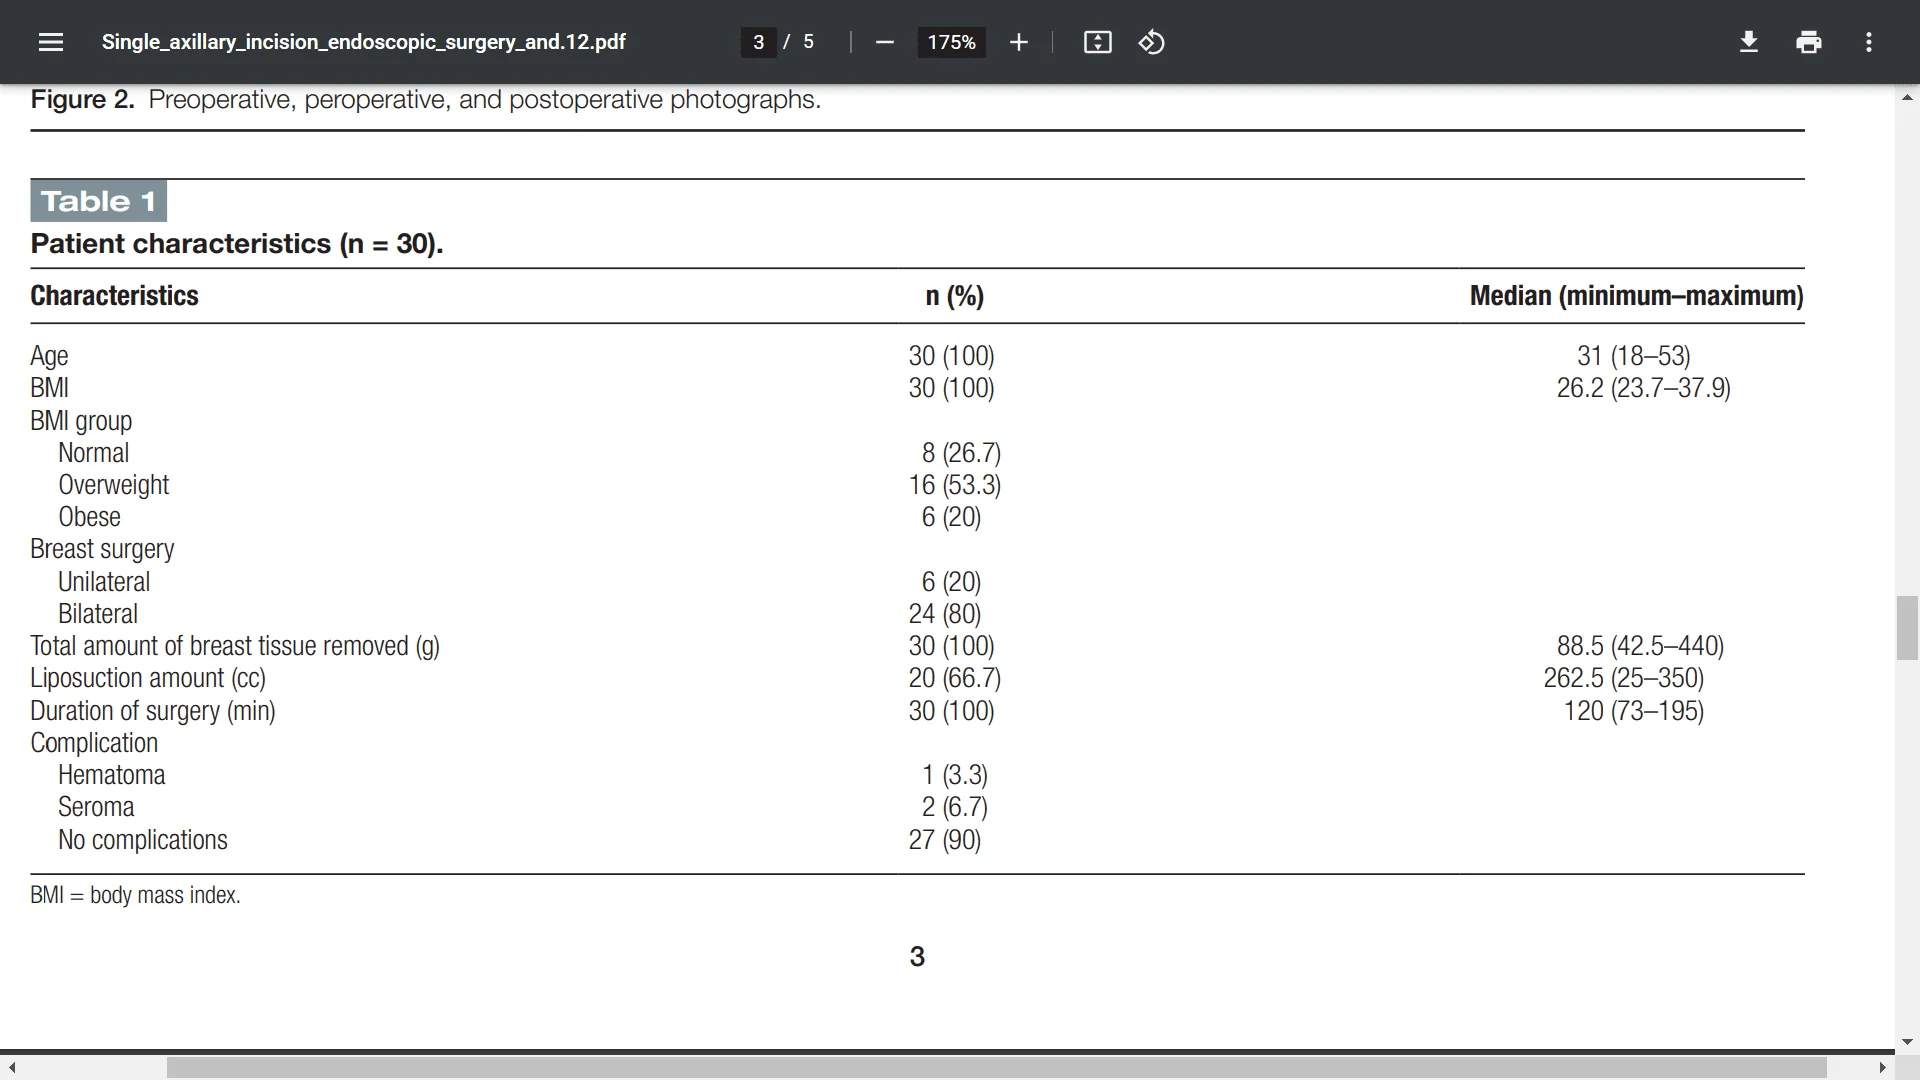Edit the 175% zoom level field
The width and height of the screenshot is (1920, 1080).
coord(951,42)
